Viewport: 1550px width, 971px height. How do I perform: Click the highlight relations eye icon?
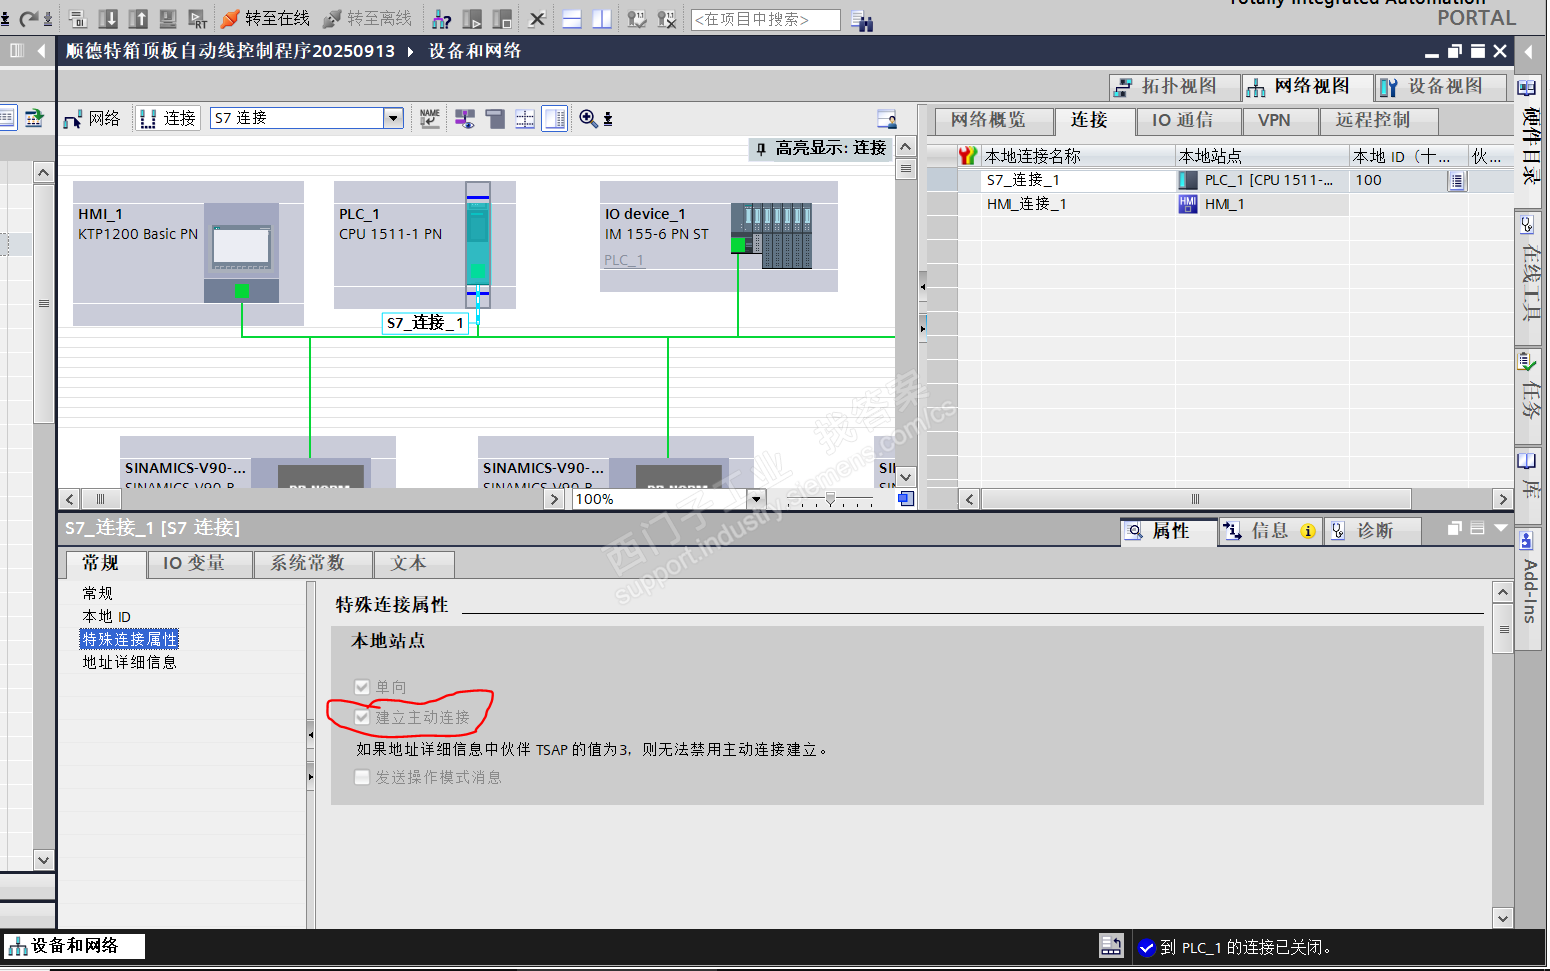click(x=465, y=119)
